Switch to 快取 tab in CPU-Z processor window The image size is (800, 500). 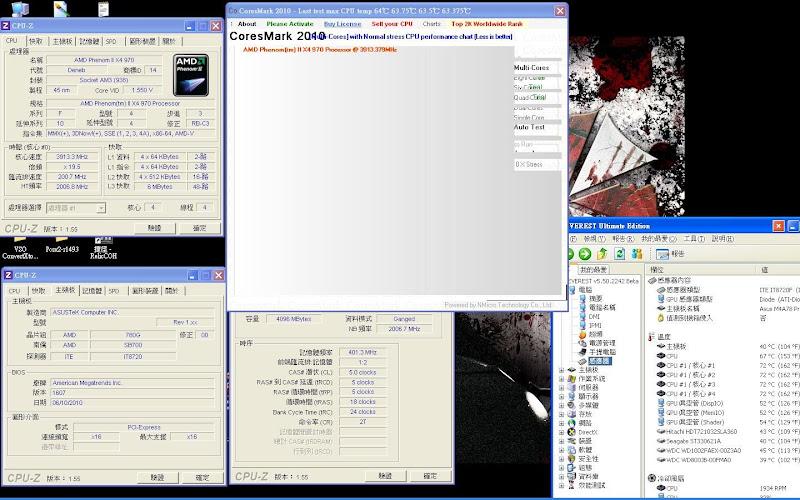coord(36,41)
